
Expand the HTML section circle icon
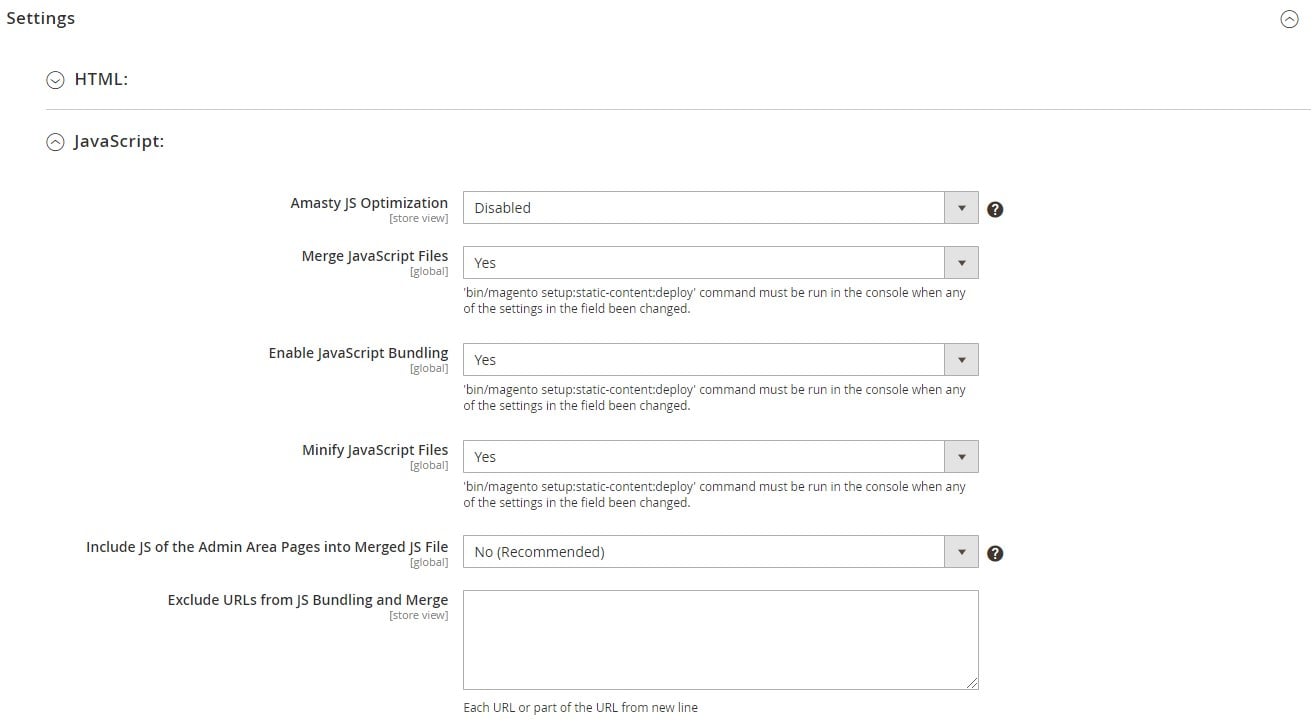55,79
